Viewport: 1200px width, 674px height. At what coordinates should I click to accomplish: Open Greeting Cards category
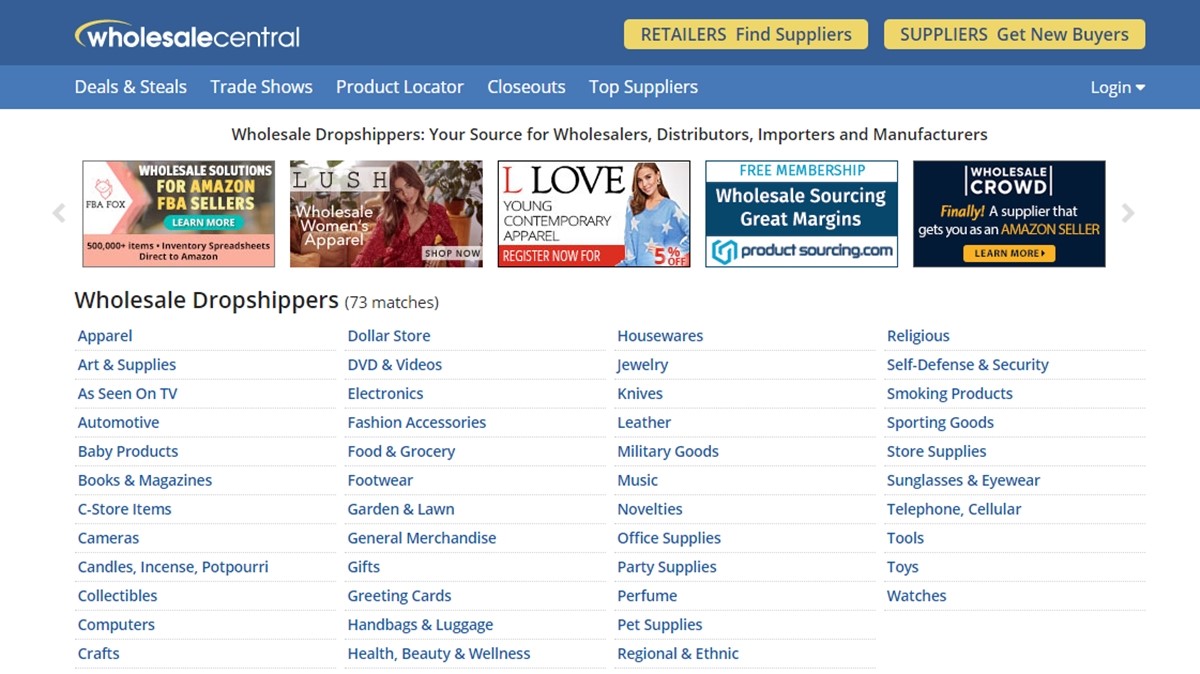pyautogui.click(x=399, y=597)
